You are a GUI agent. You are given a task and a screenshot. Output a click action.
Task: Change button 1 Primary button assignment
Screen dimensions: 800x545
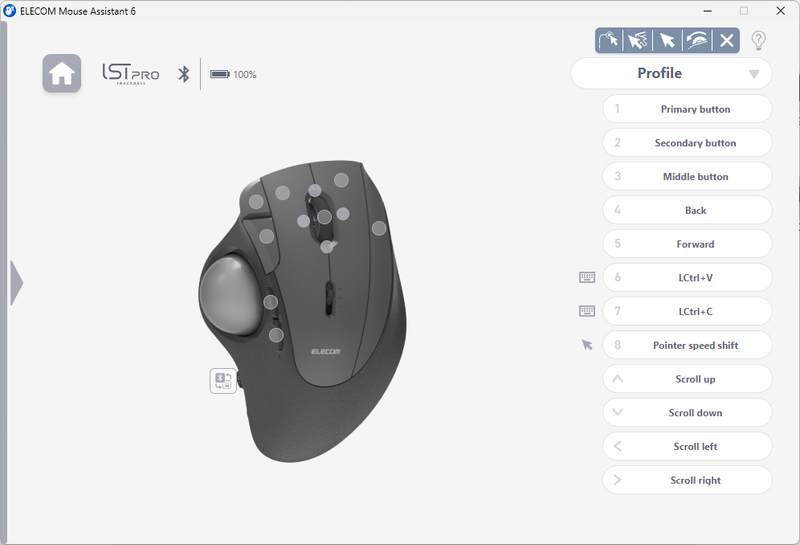coord(687,109)
